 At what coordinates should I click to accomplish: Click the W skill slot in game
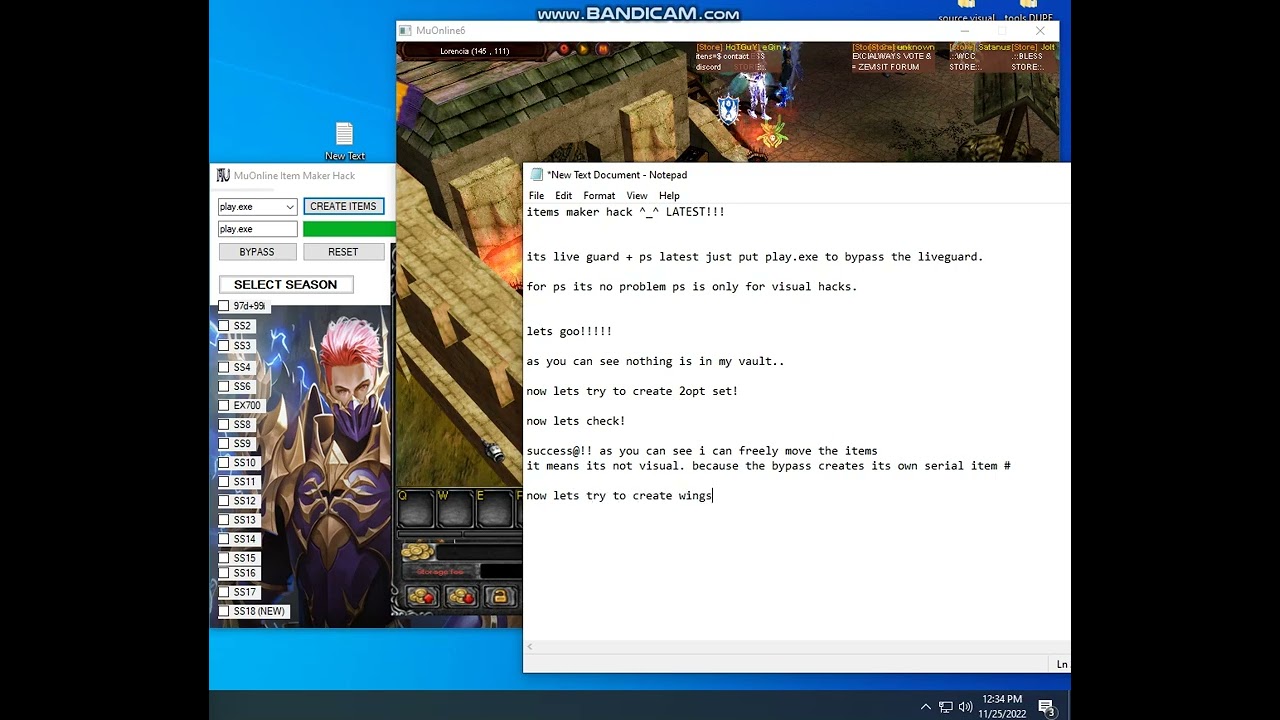pos(455,510)
